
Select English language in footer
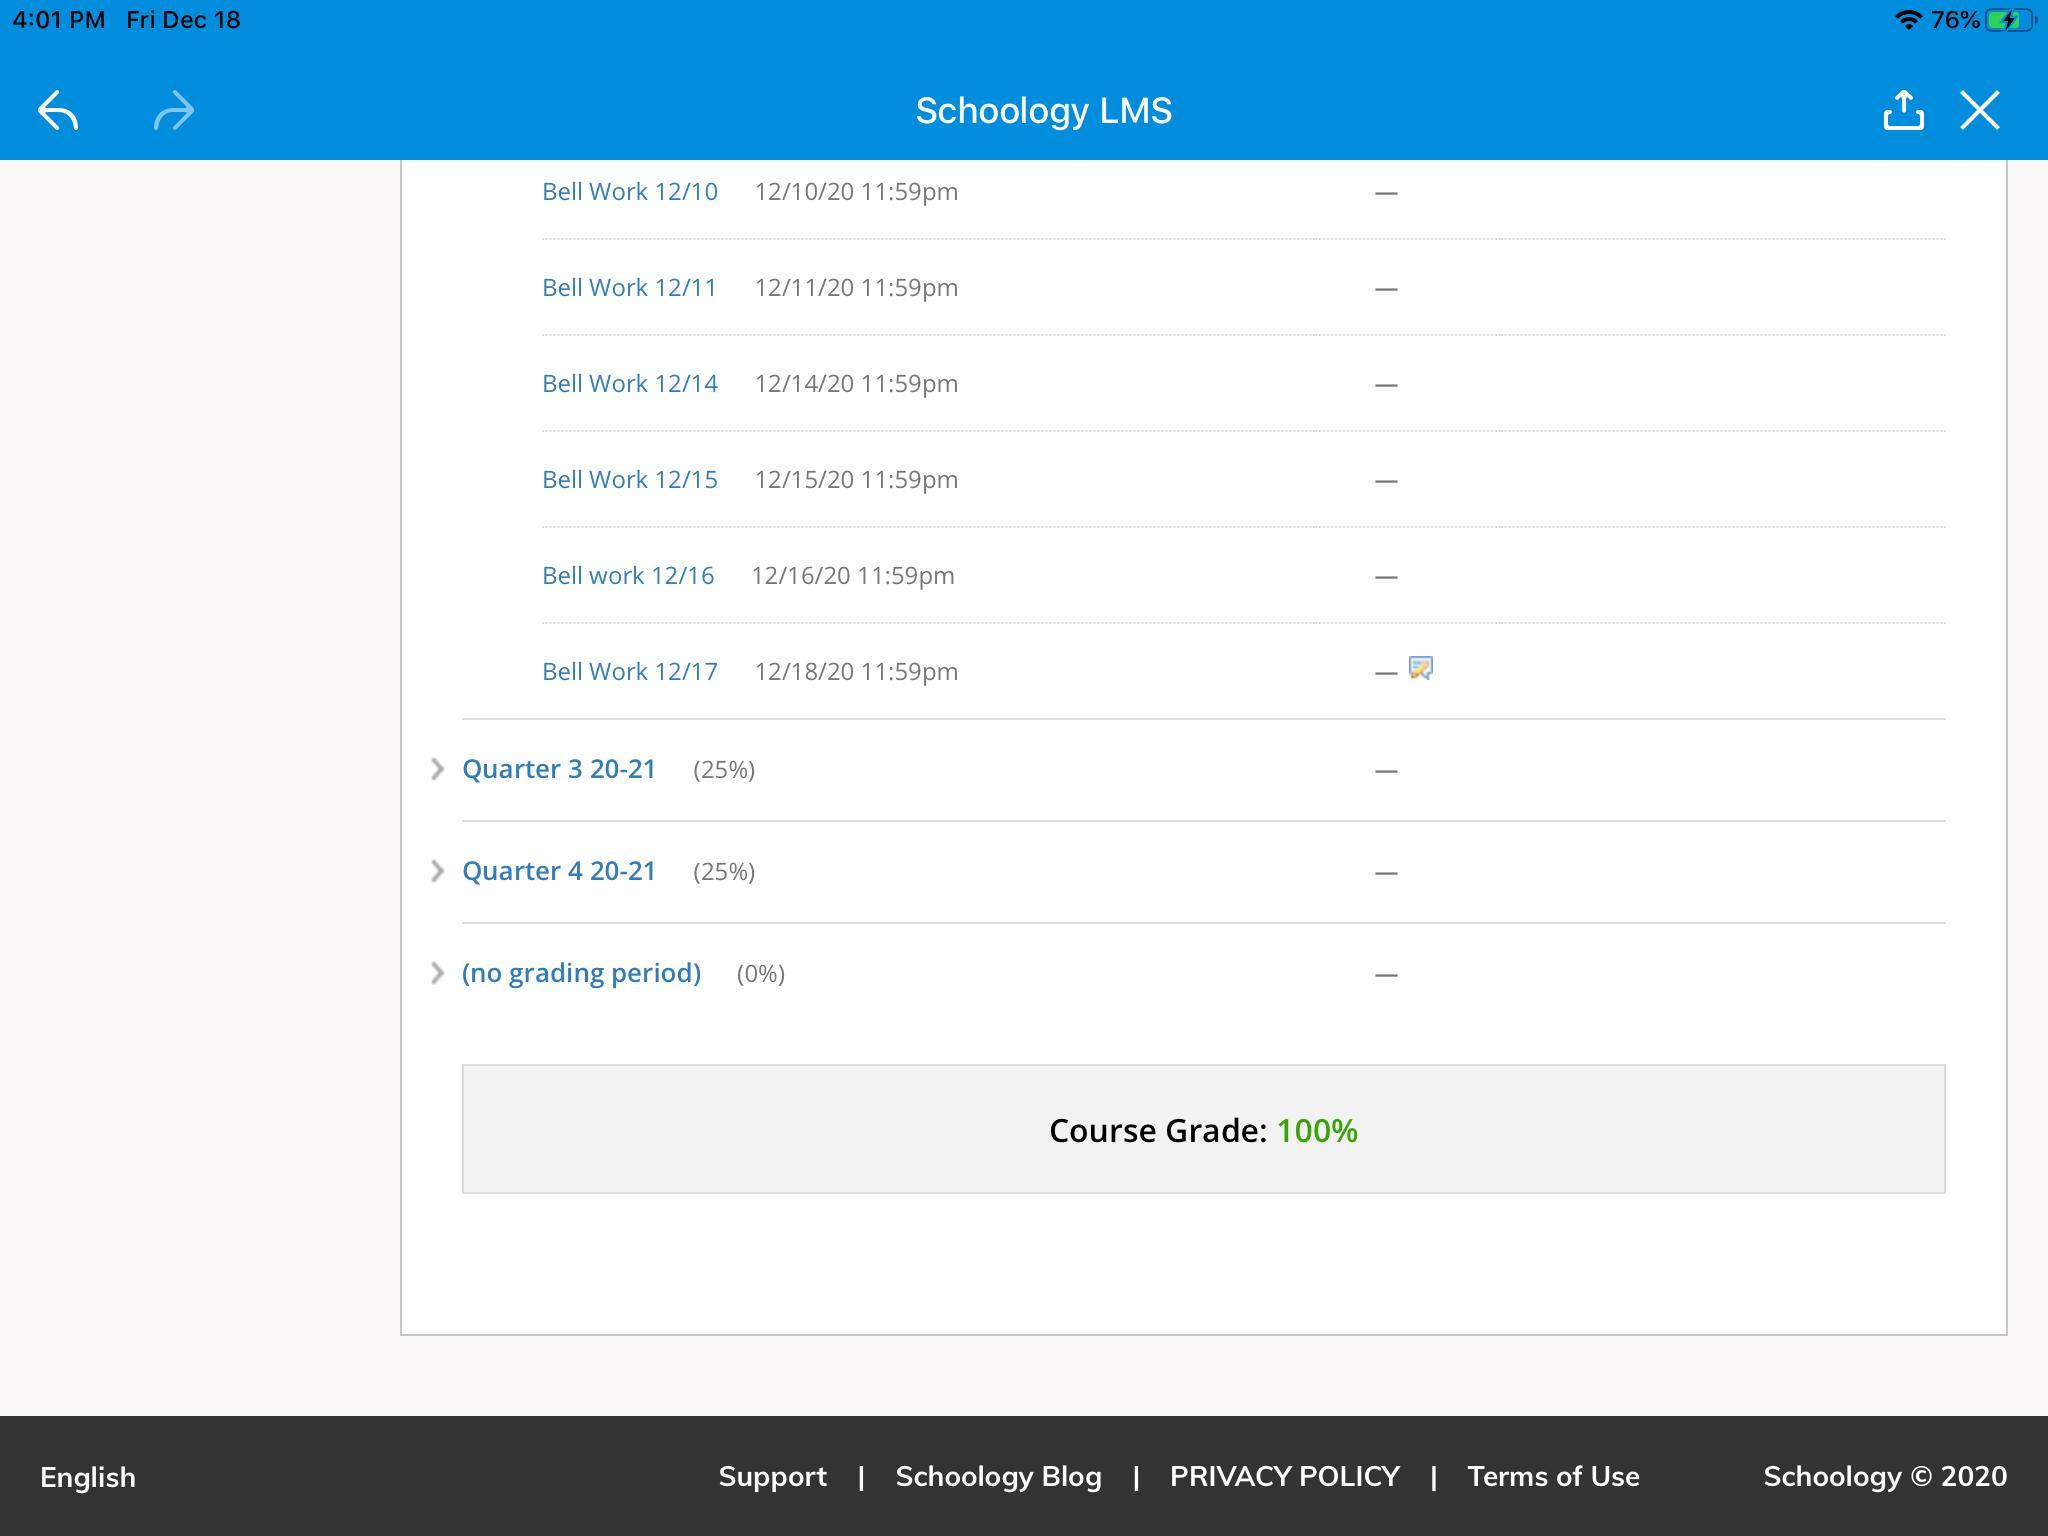88,1477
